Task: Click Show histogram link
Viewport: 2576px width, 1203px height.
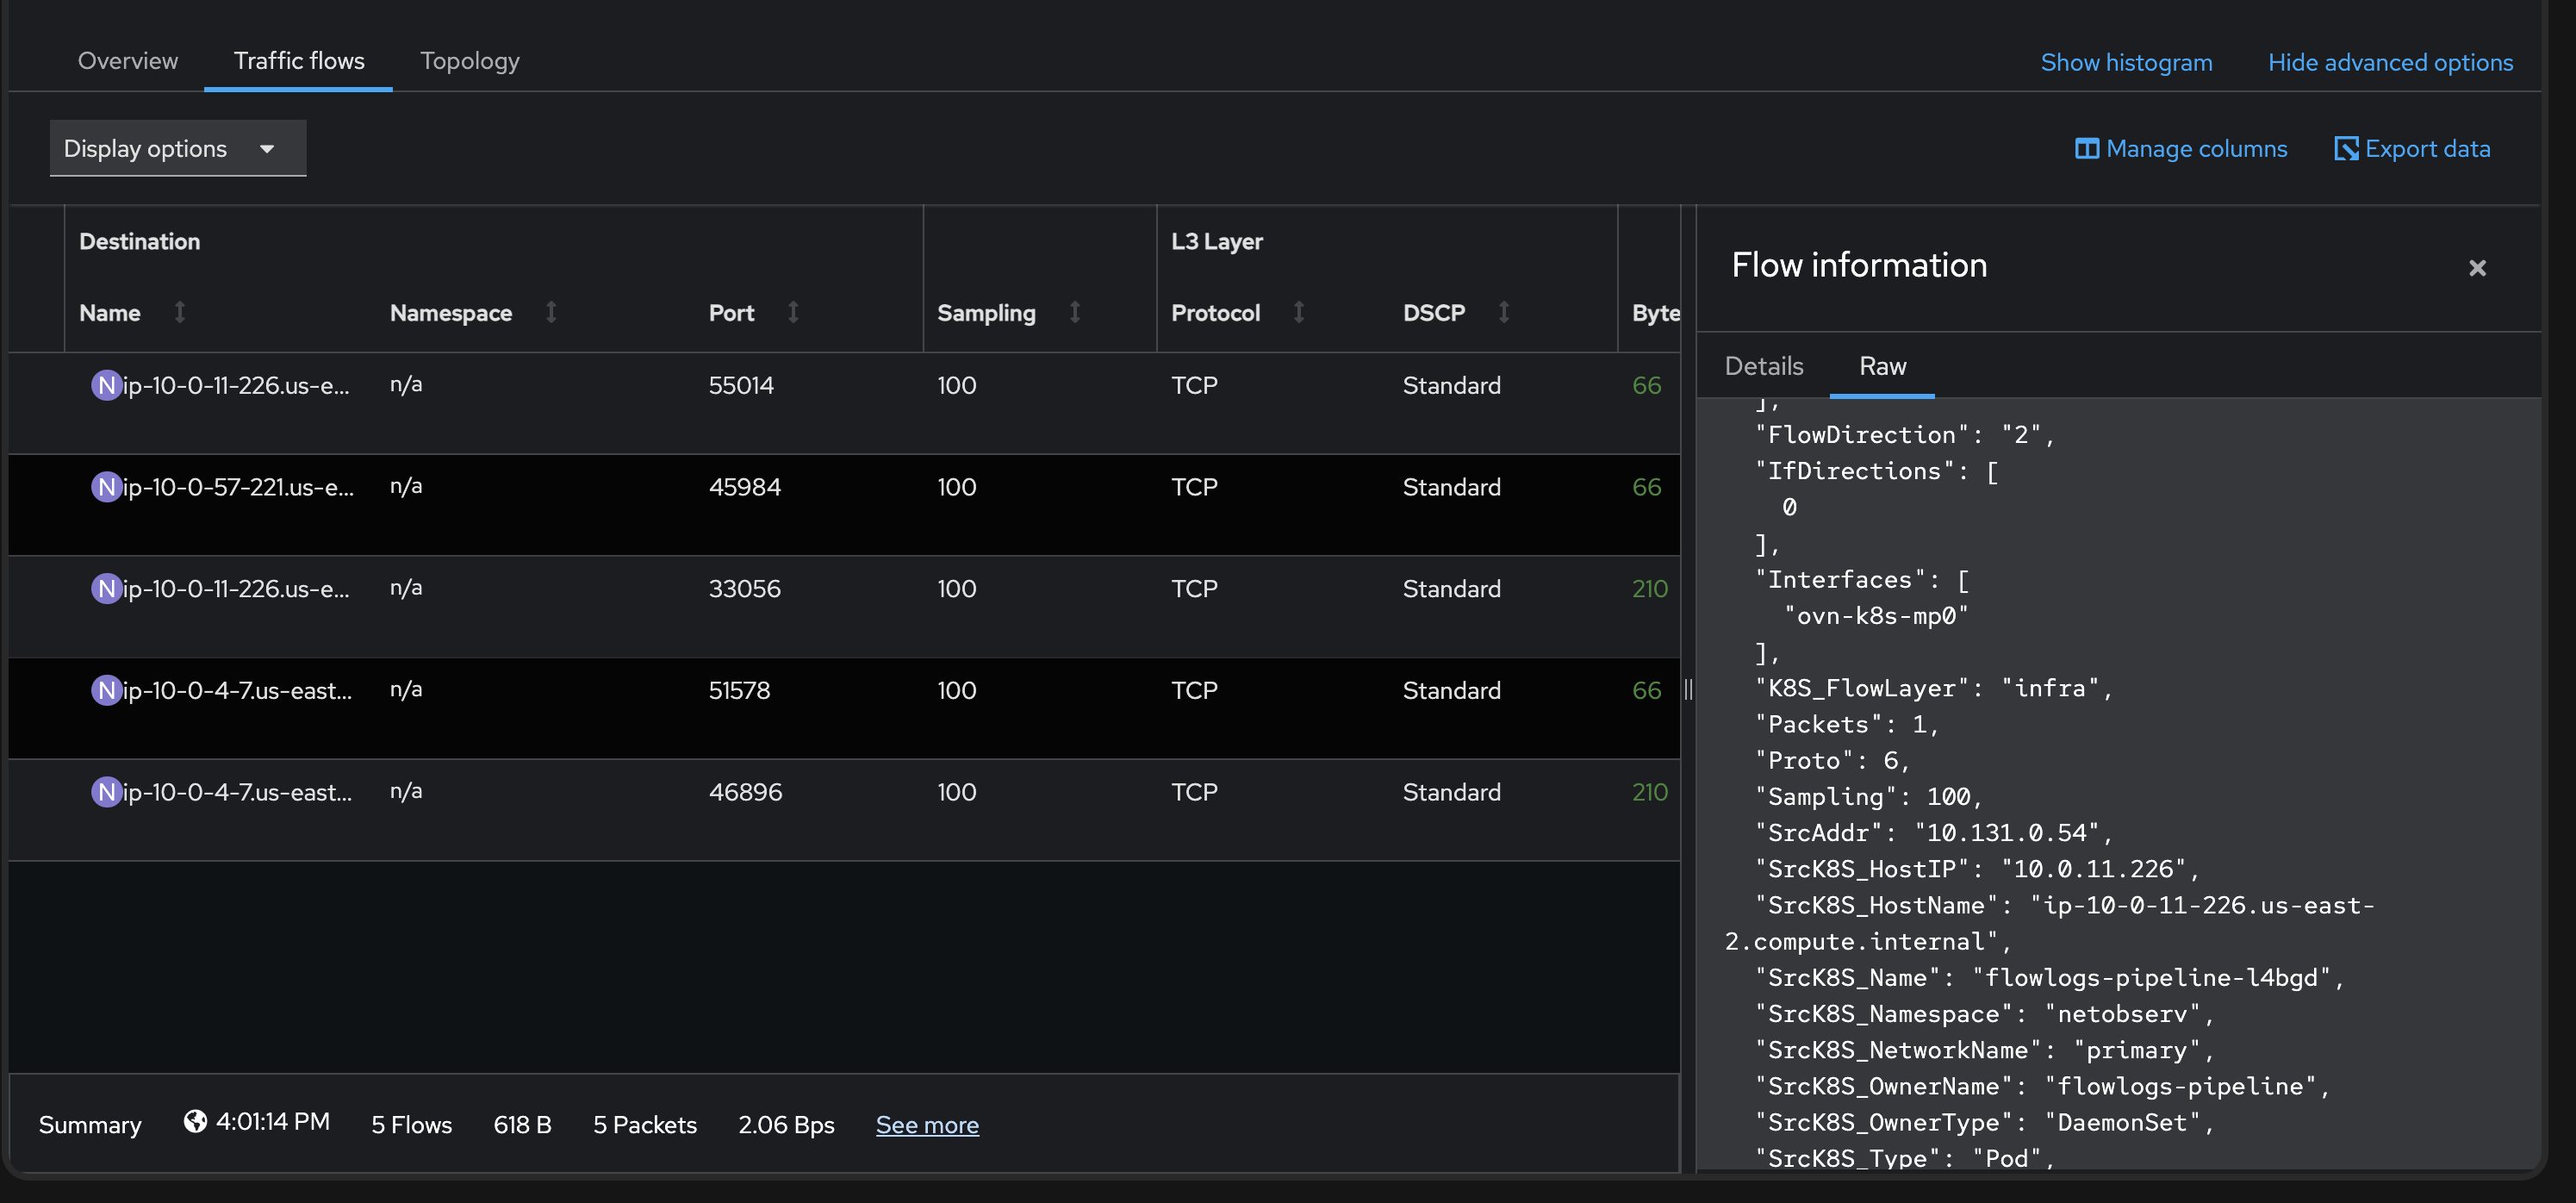Action: pyautogui.click(x=2125, y=62)
